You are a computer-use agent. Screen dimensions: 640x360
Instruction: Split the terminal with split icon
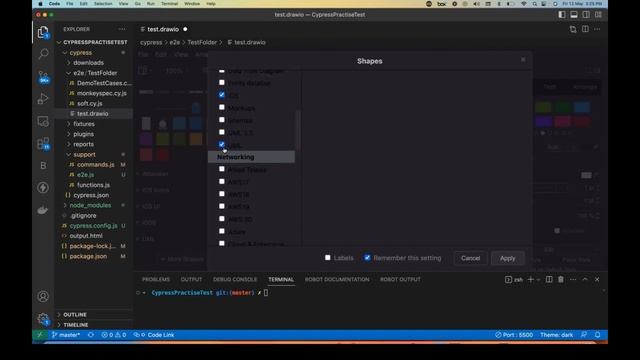click(x=549, y=280)
